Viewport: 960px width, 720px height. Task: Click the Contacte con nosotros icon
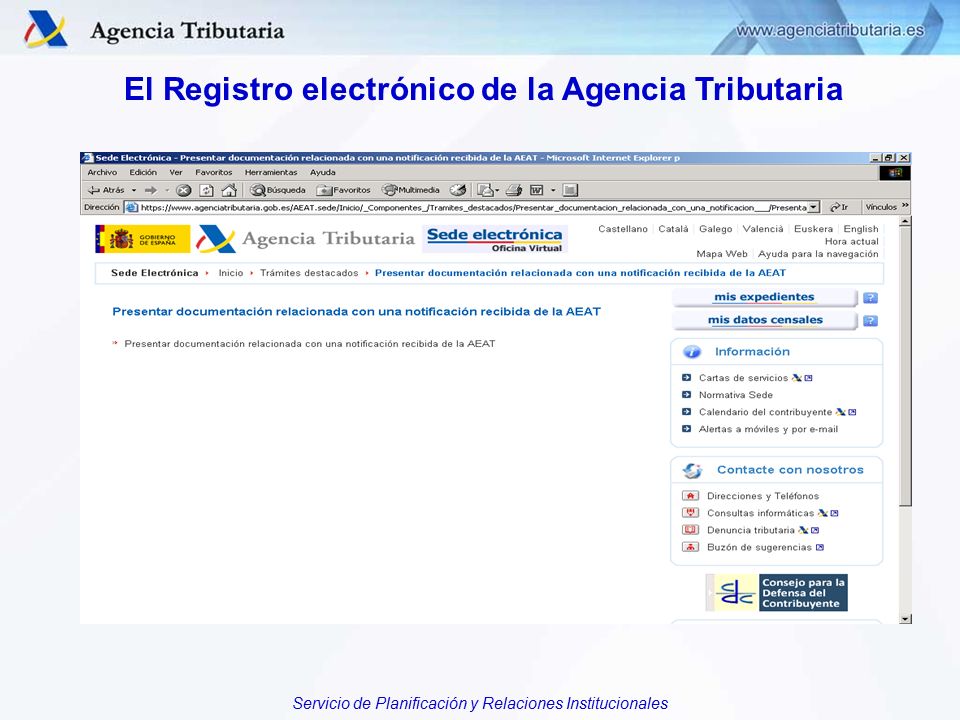point(692,470)
